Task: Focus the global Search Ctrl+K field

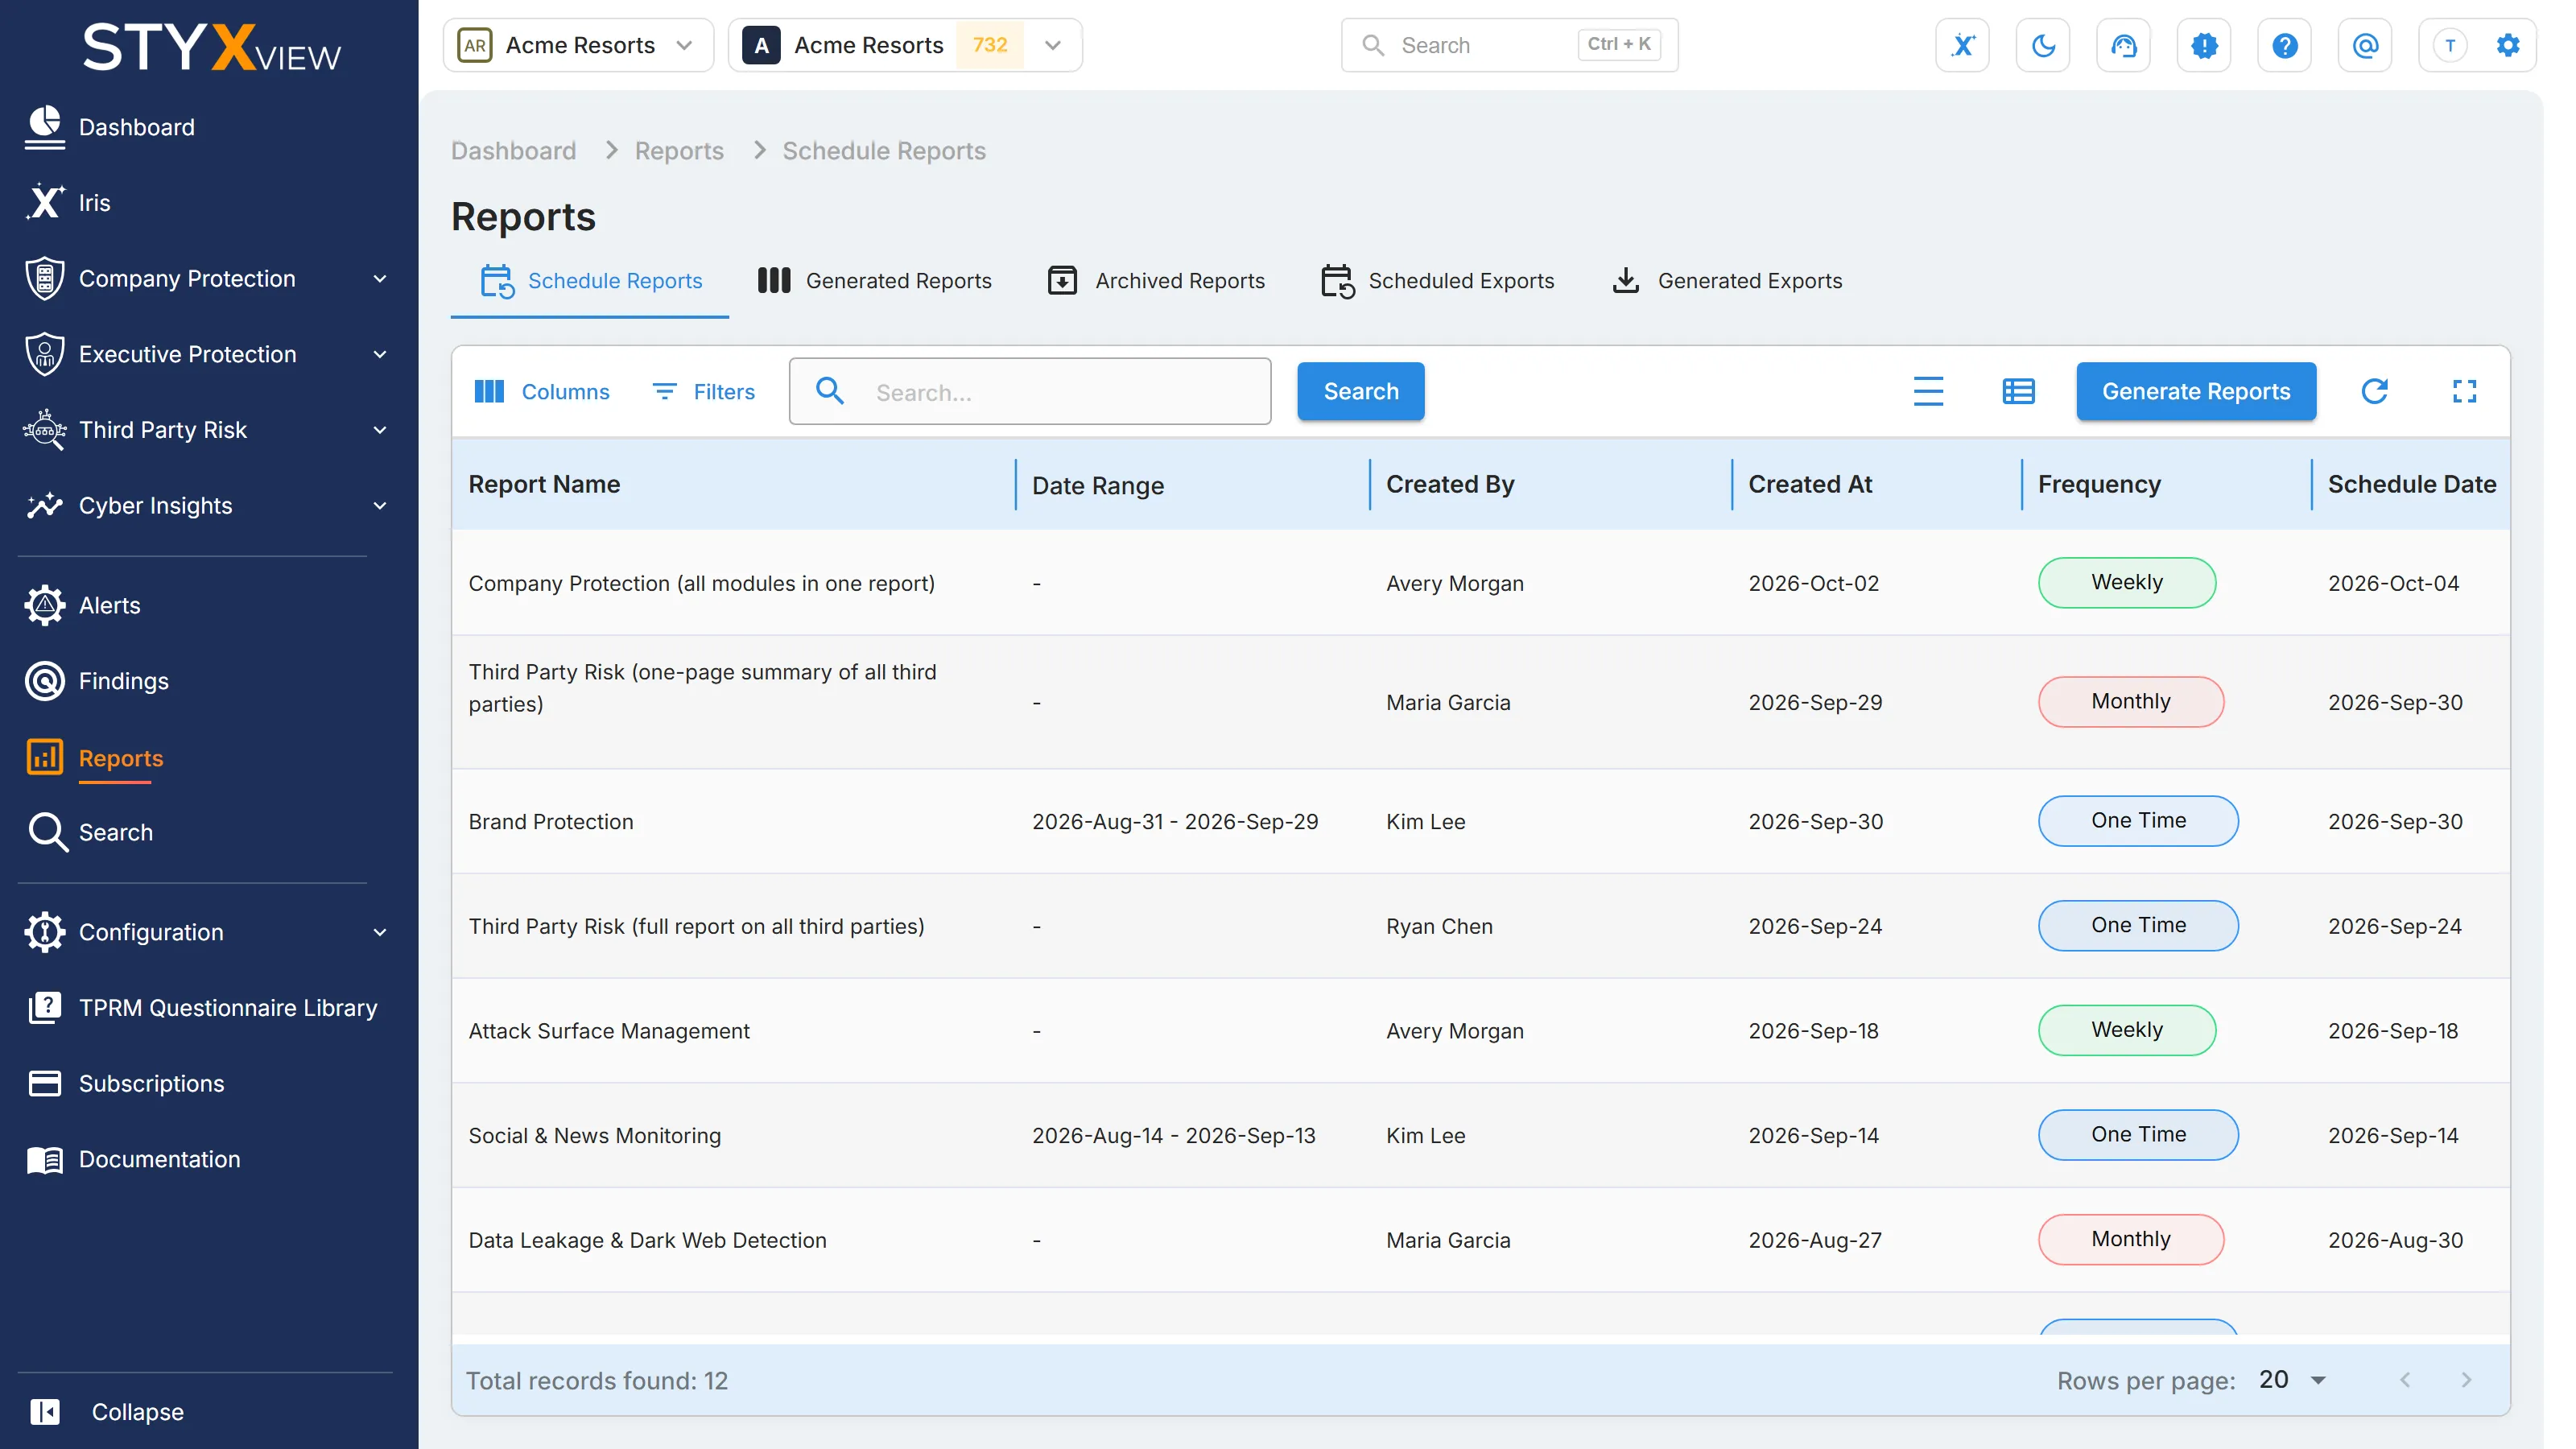Action: [1509, 45]
